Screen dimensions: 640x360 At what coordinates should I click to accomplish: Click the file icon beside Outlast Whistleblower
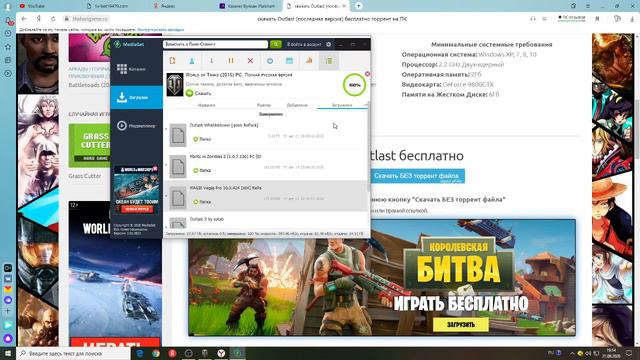178,135
